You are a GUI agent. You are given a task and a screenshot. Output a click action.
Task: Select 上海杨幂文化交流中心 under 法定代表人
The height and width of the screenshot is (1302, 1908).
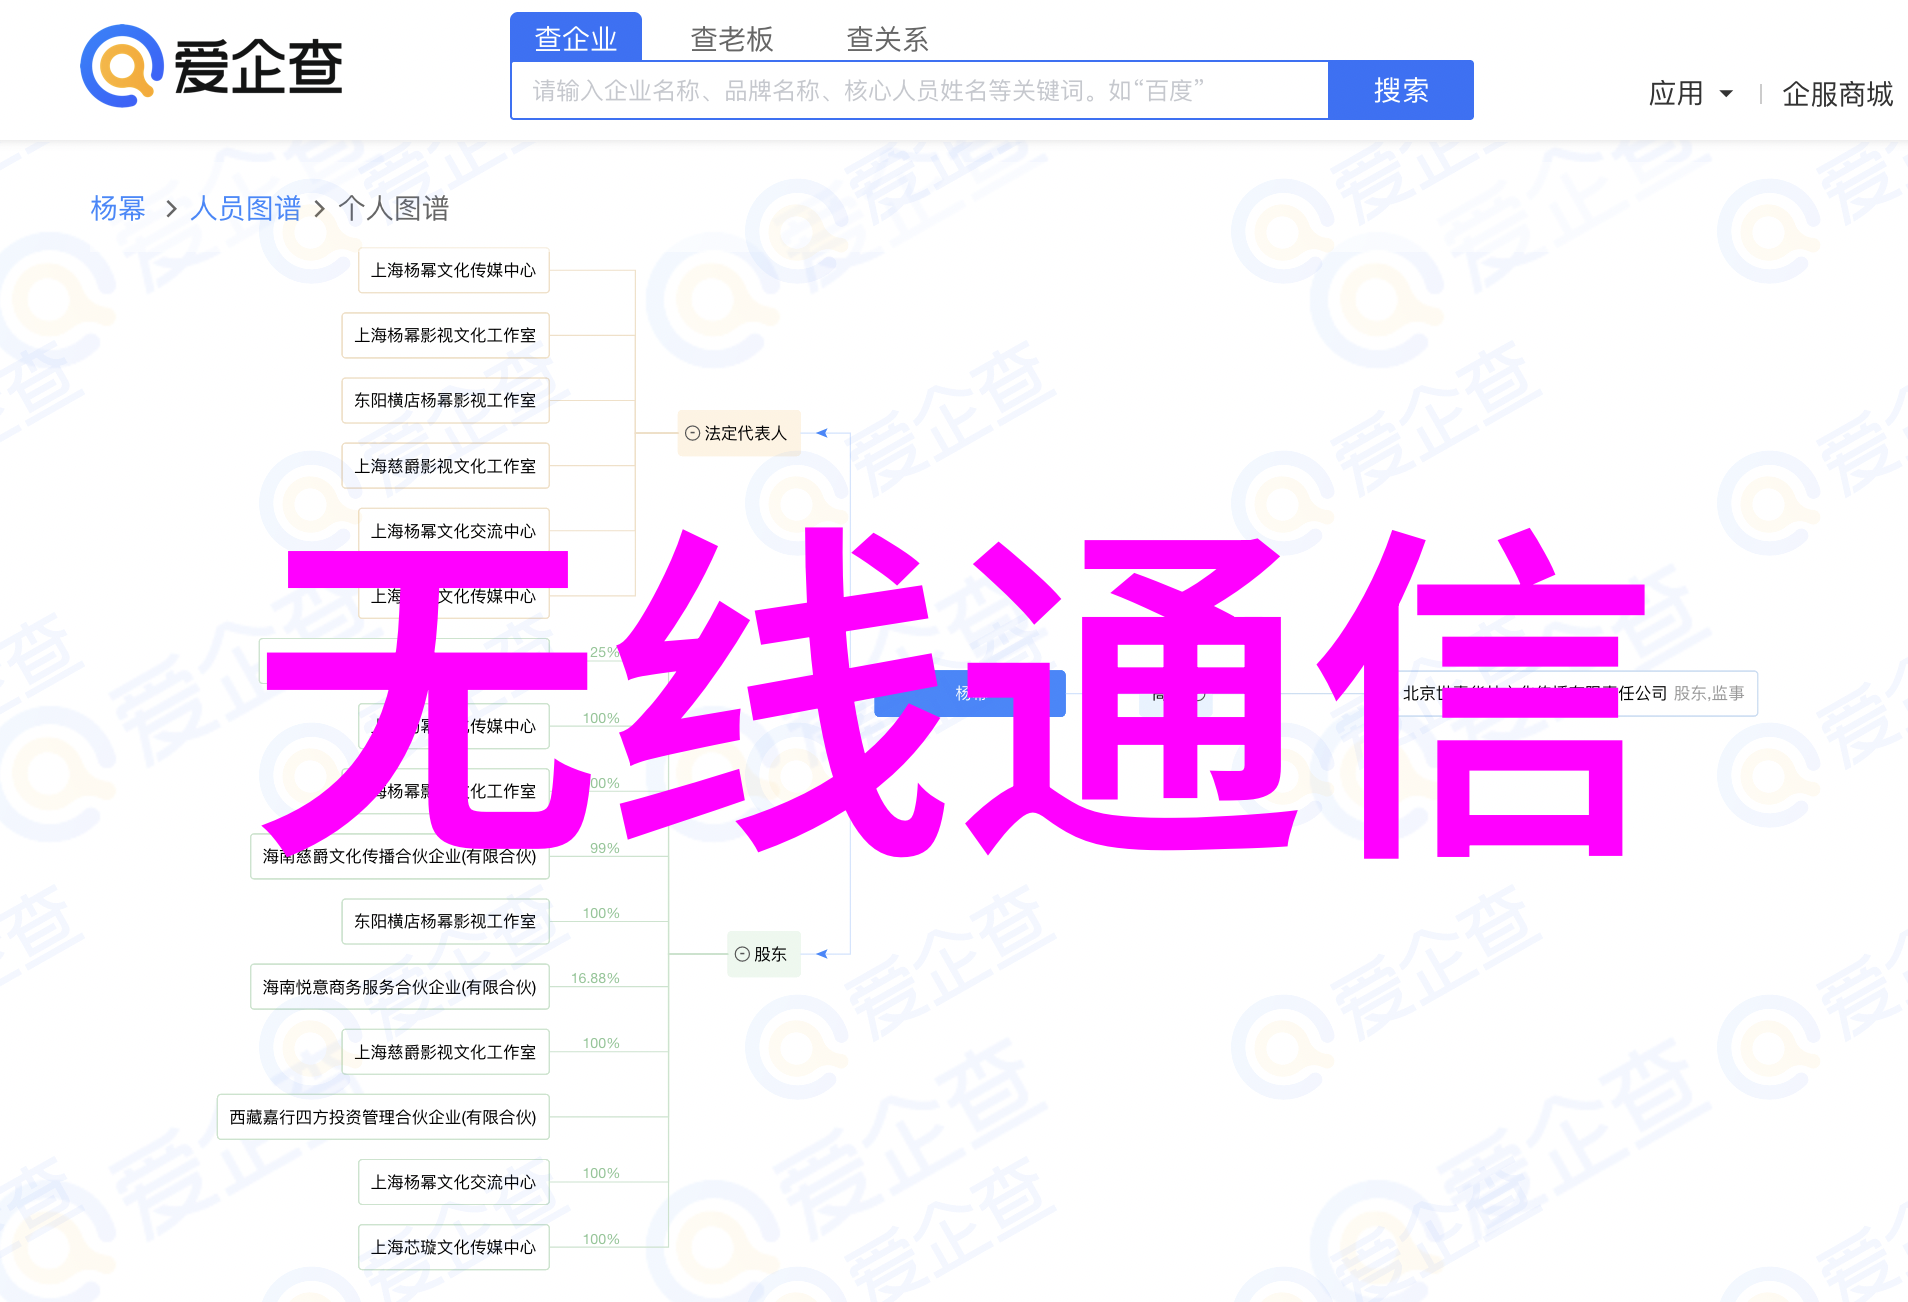click(454, 531)
